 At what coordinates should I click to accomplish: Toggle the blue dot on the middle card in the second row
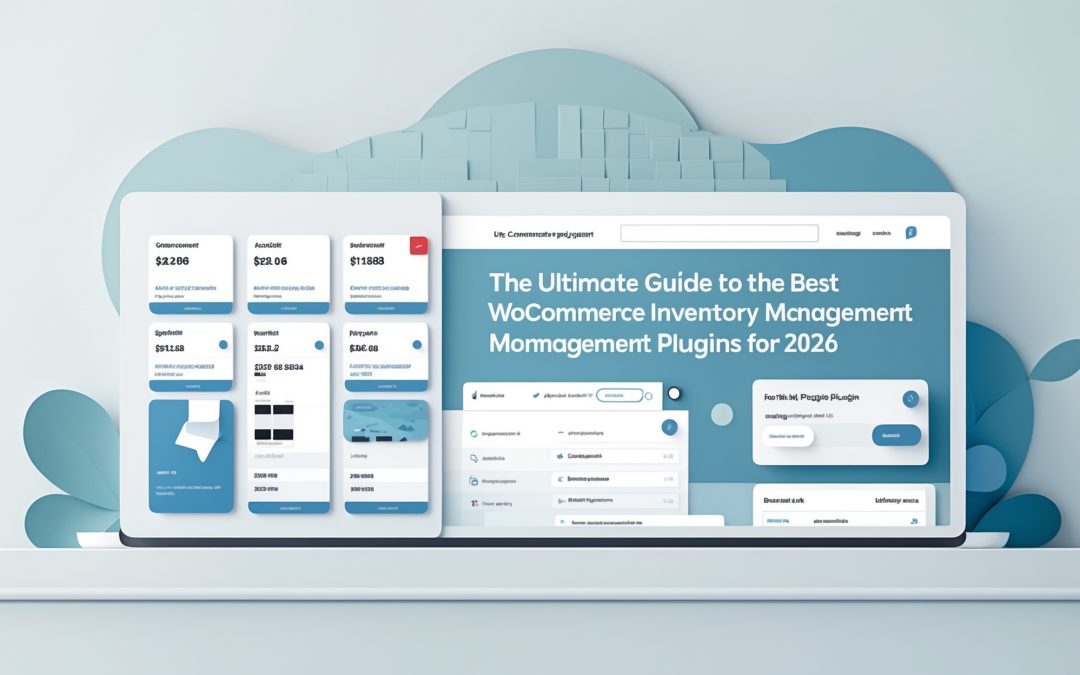(x=319, y=345)
